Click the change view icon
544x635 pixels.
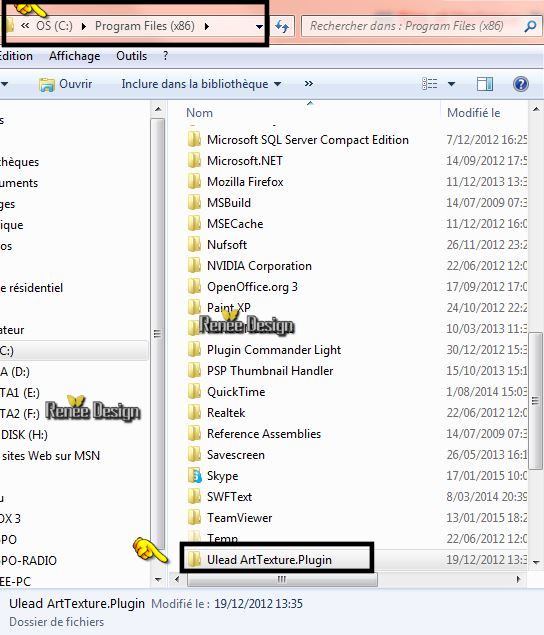point(429,84)
